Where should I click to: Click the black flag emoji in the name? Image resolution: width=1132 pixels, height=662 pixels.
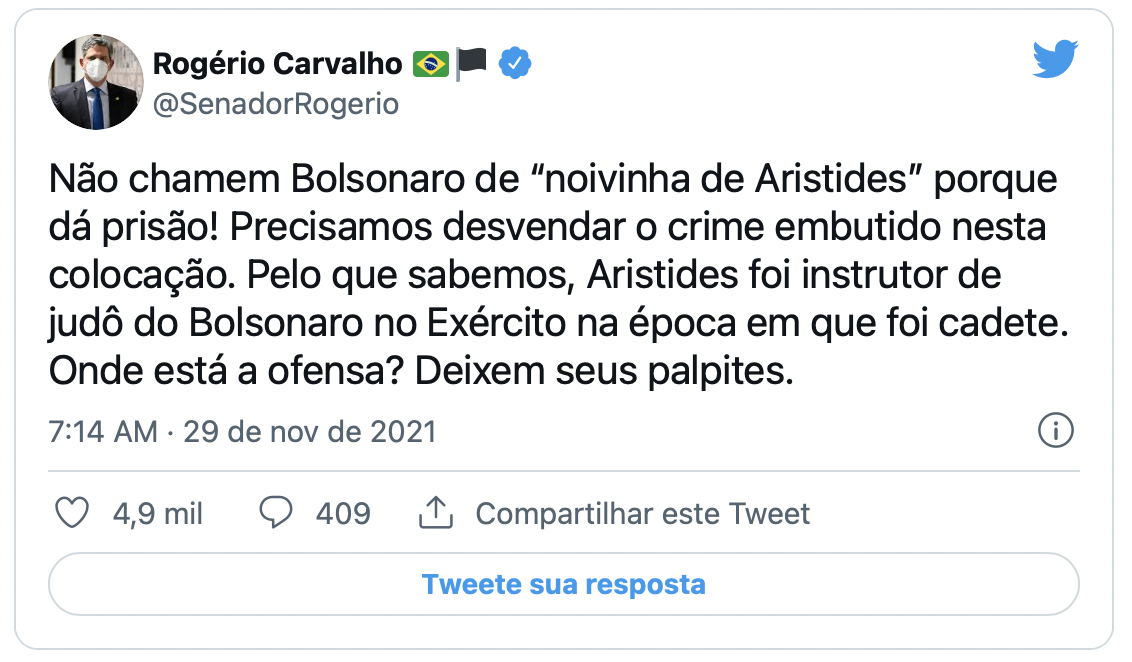[472, 62]
